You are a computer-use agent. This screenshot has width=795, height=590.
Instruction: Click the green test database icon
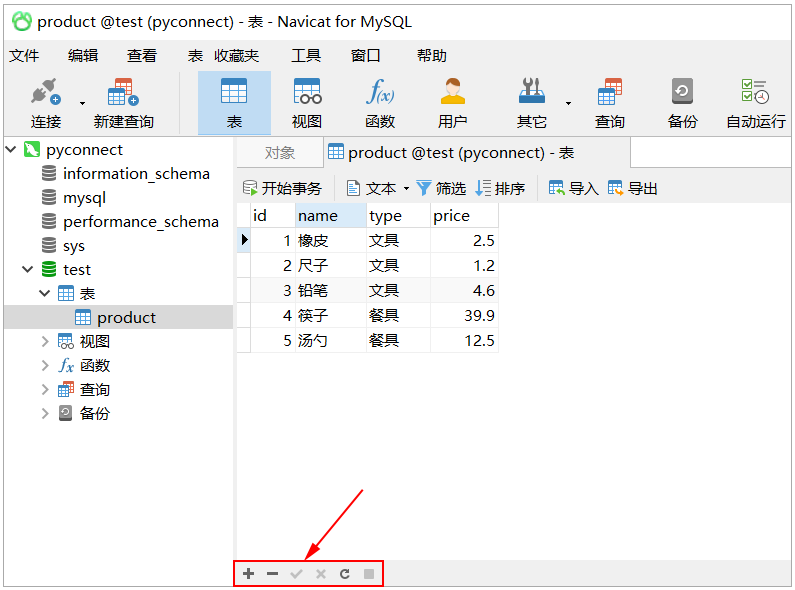click(49, 269)
